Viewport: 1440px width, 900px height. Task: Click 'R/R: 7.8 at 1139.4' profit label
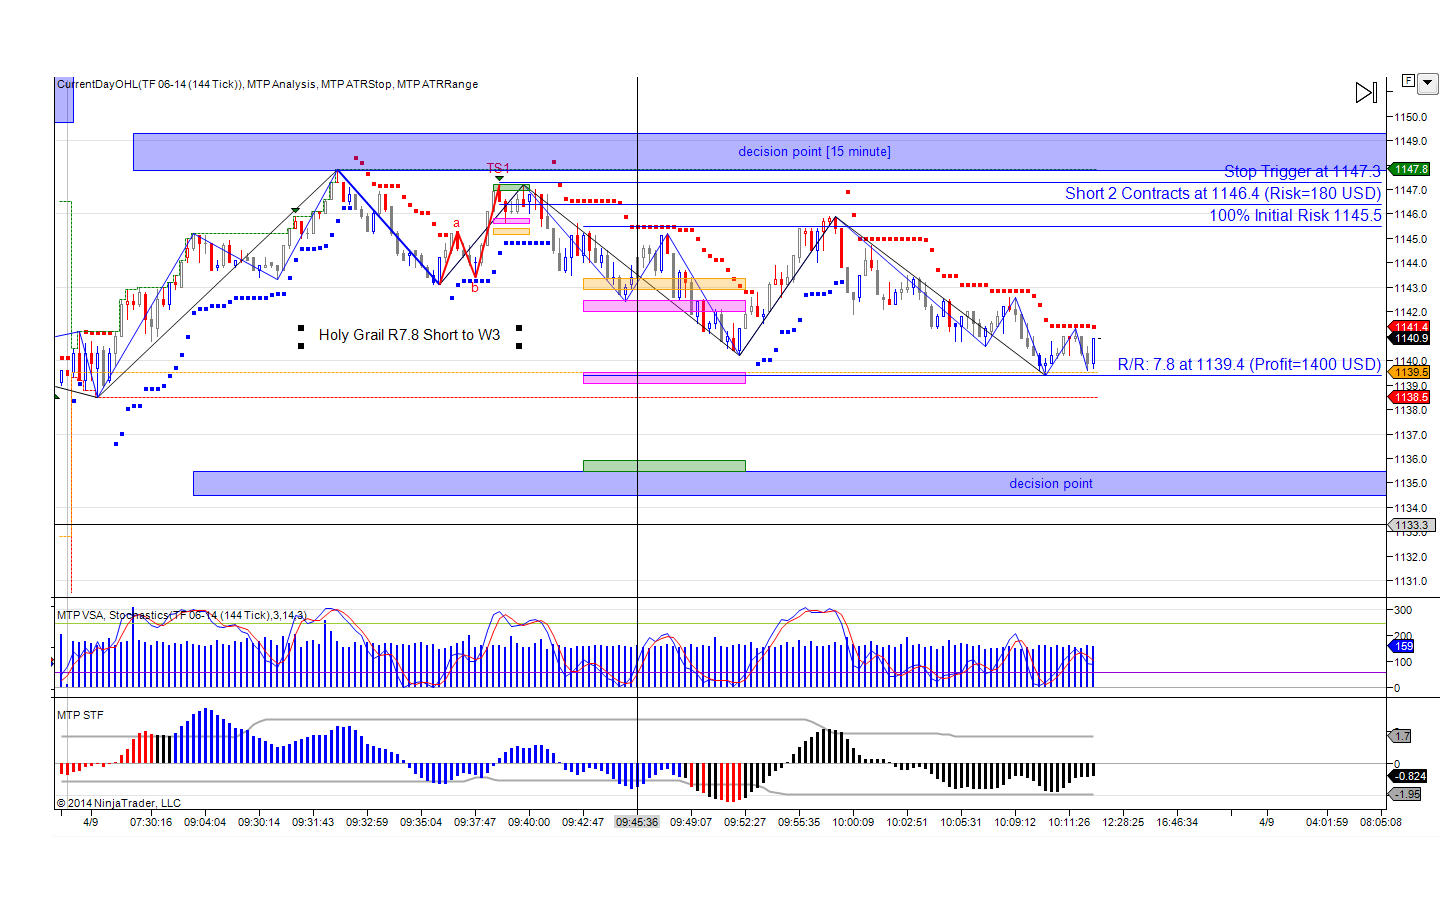[1249, 365]
